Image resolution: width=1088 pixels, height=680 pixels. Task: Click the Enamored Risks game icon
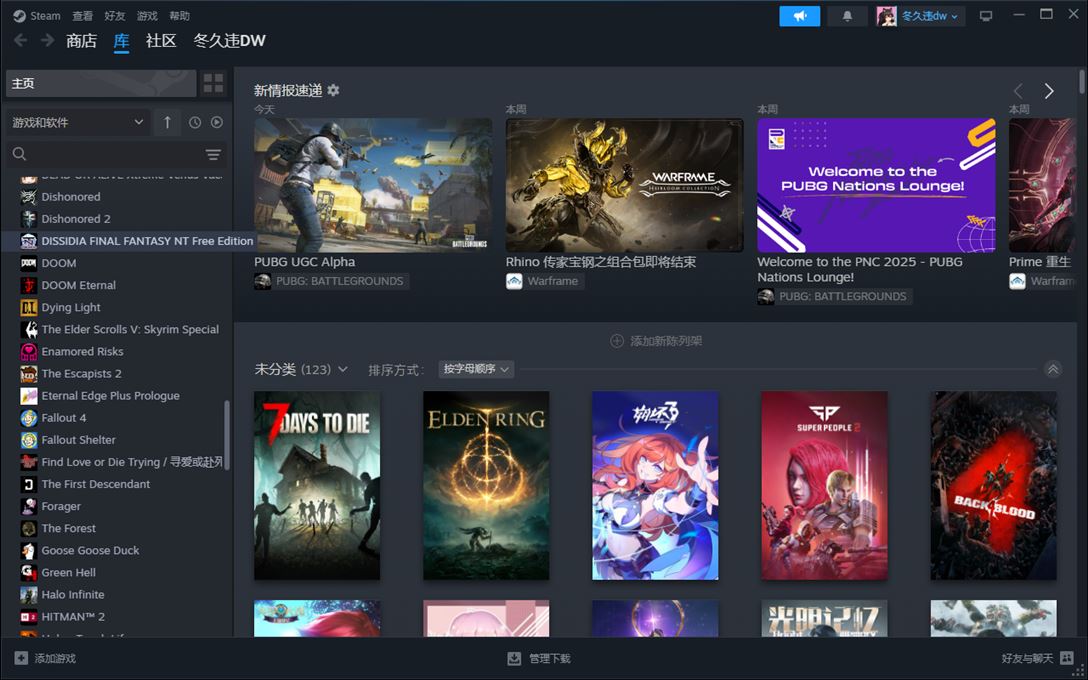pos(28,352)
